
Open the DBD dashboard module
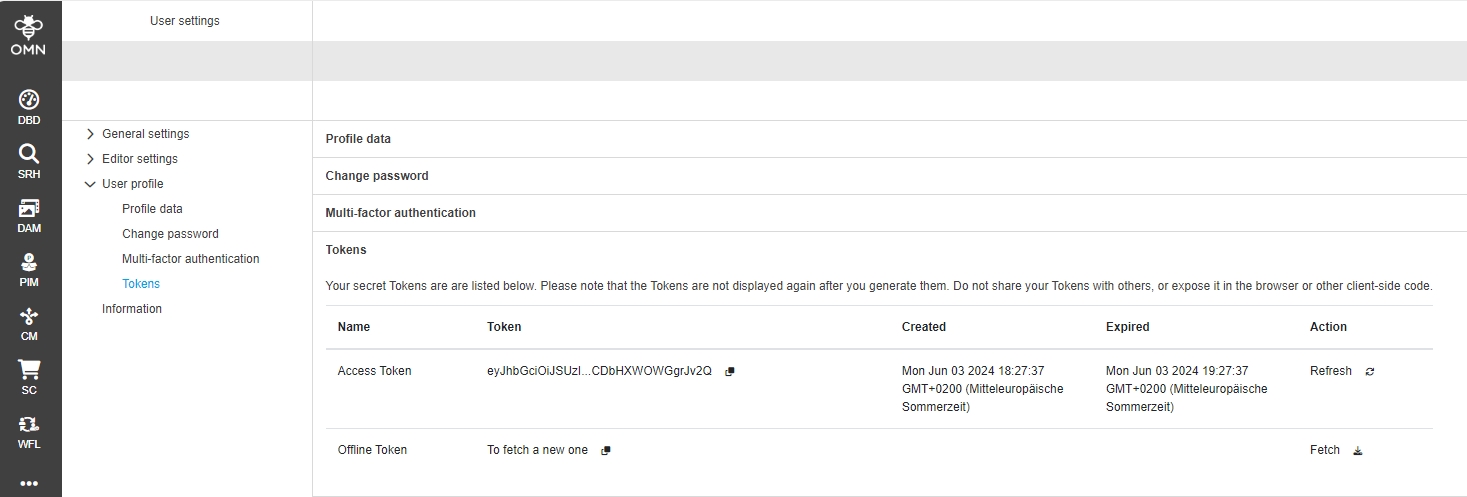click(29, 107)
